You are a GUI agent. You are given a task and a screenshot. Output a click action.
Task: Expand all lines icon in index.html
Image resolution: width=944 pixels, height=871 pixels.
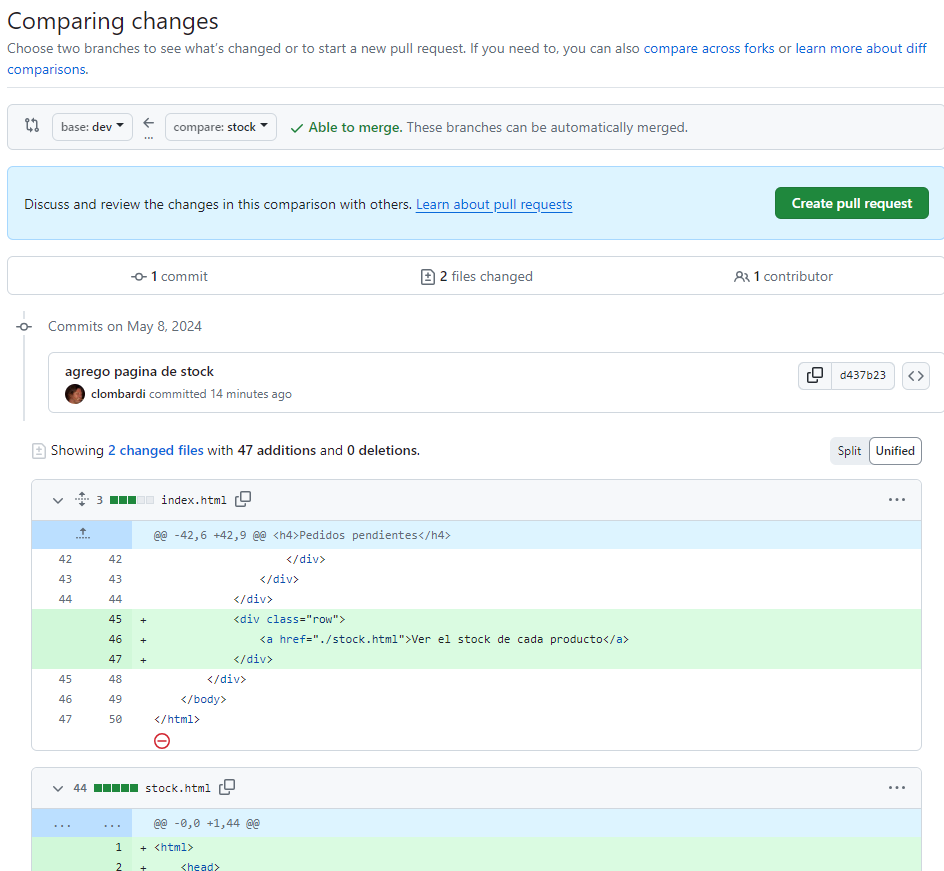coord(82,499)
